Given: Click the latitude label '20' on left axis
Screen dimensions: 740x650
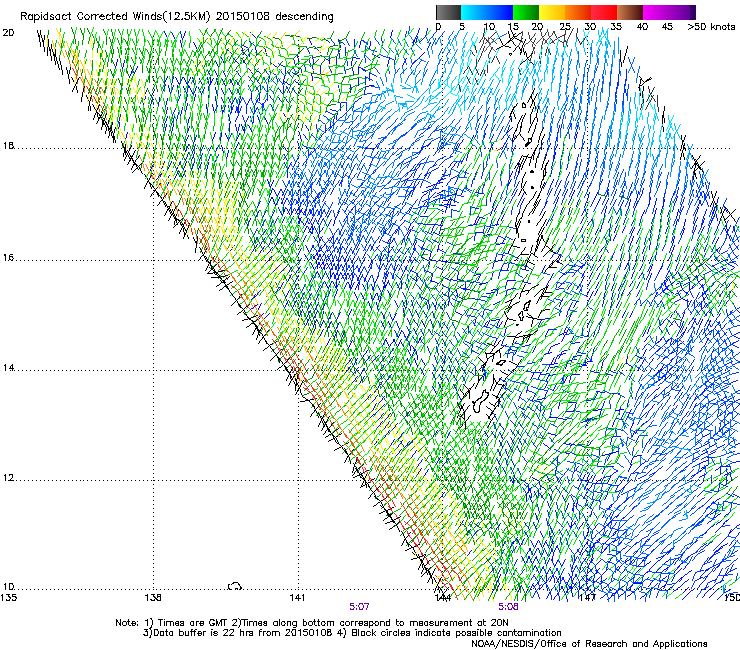Looking at the screenshot, I should point(8,33).
